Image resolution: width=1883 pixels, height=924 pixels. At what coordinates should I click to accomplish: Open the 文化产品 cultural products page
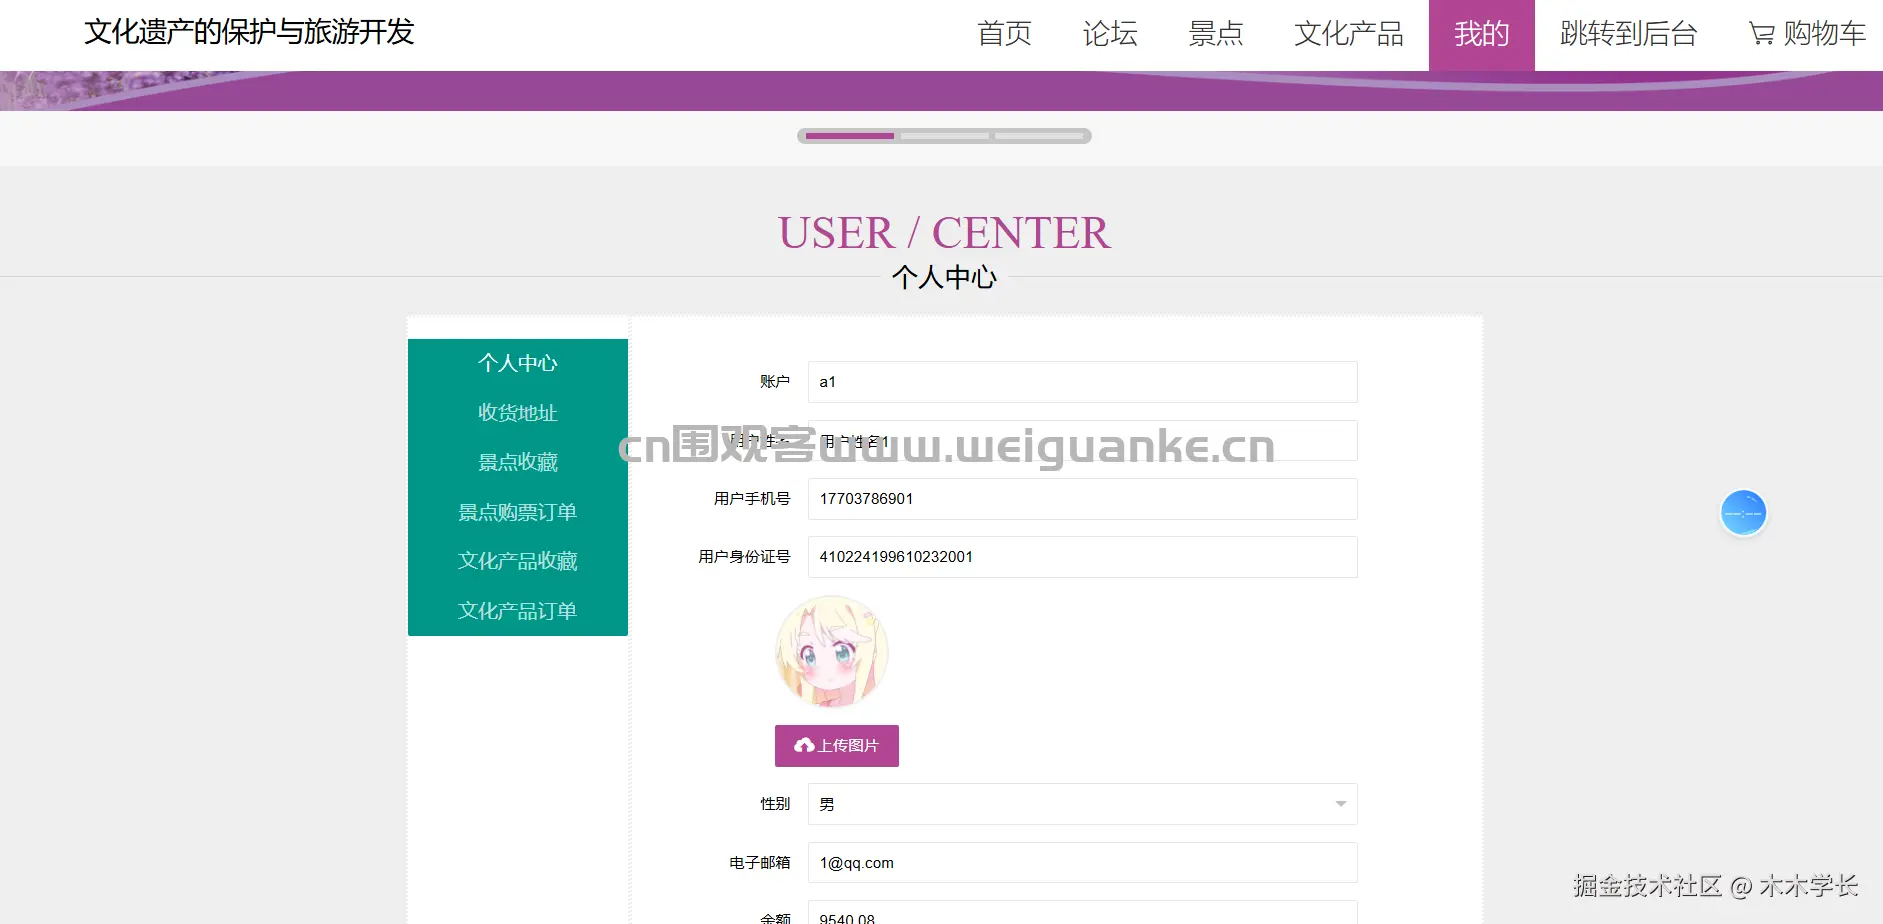(1349, 34)
